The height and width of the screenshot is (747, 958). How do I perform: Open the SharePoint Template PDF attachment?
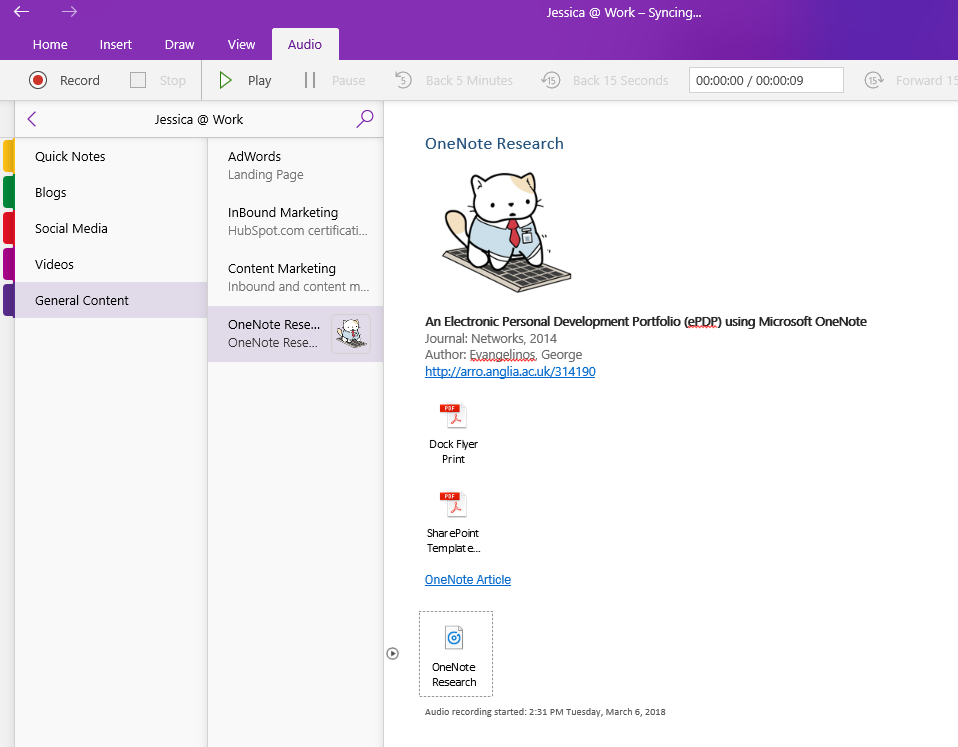pos(453,504)
